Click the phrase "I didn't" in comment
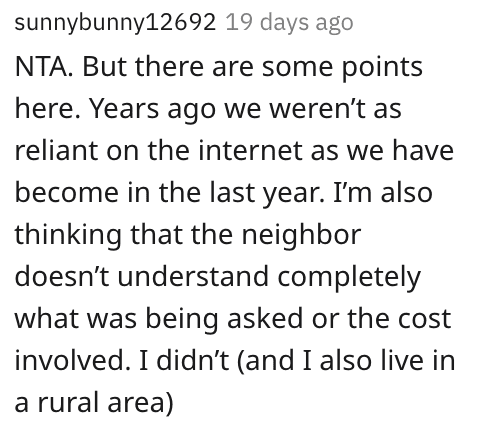Viewport: 478px width, 438px height. coord(184,361)
